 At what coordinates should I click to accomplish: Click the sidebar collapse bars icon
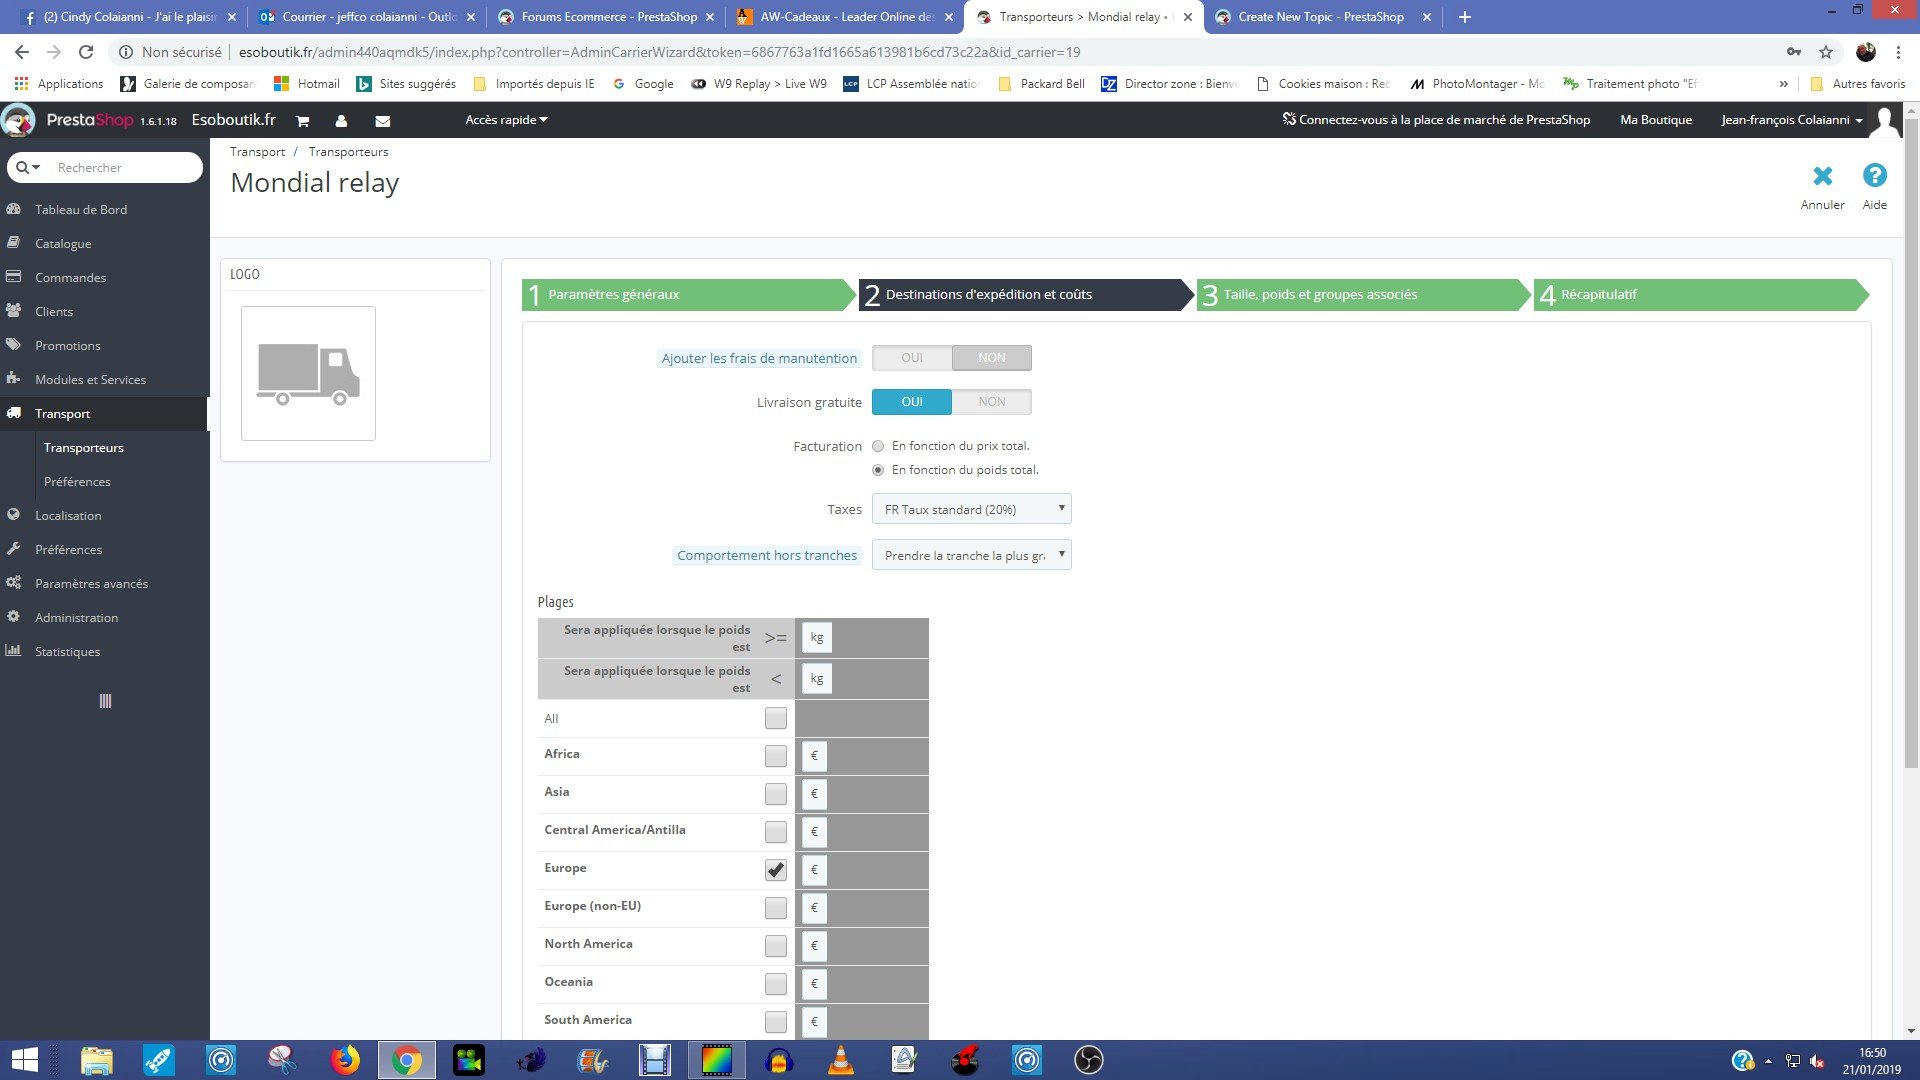point(105,701)
